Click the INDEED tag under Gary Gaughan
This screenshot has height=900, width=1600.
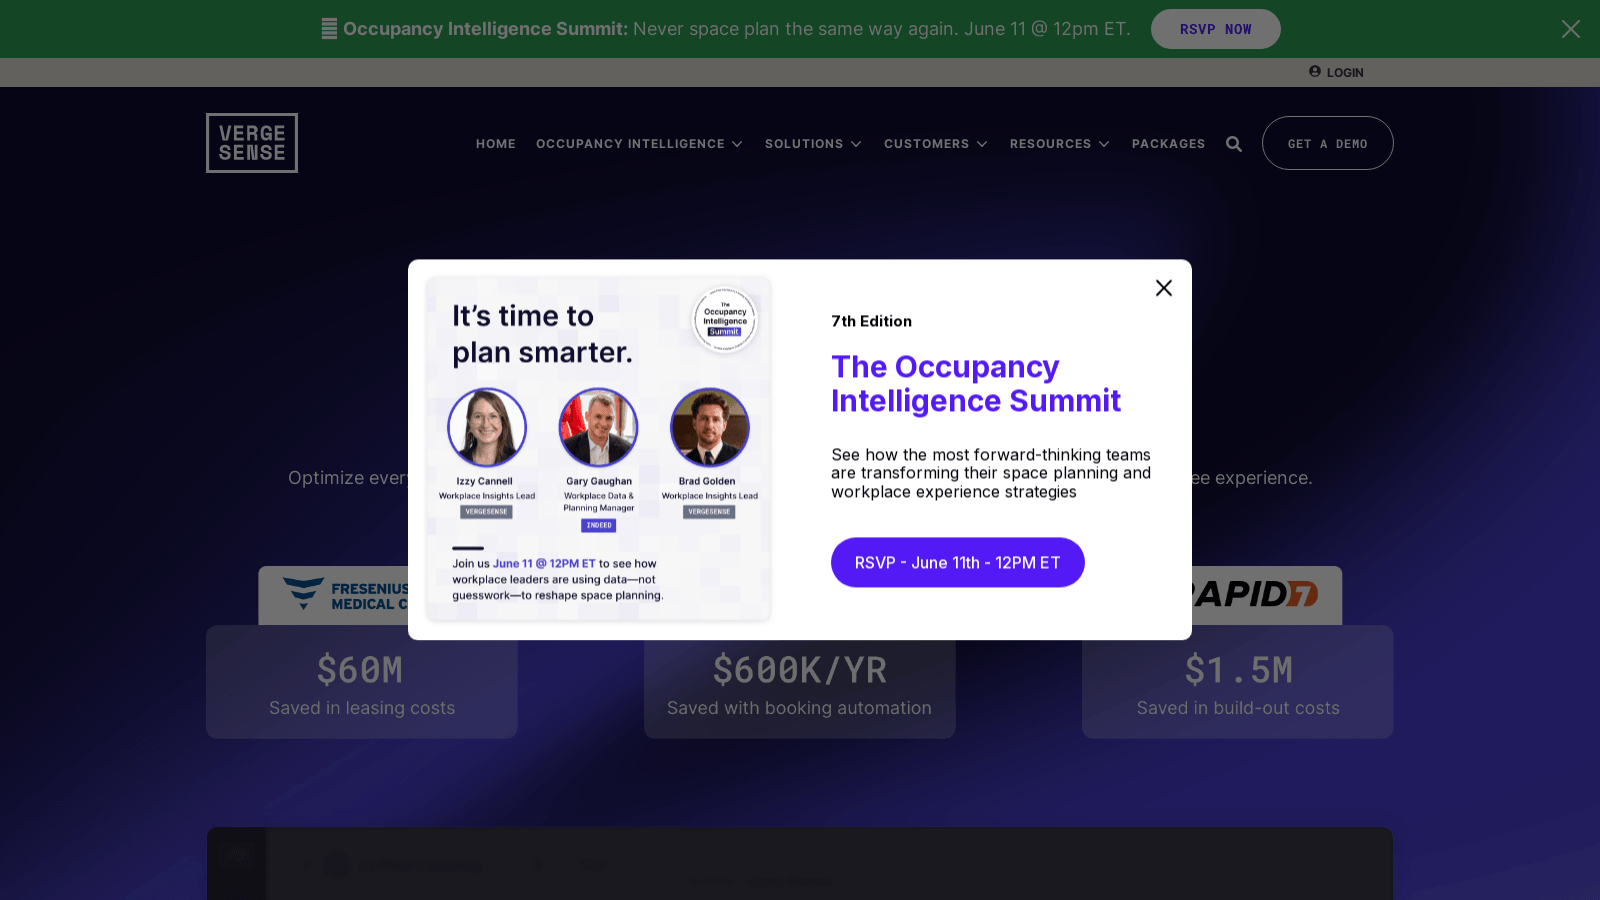(x=599, y=525)
